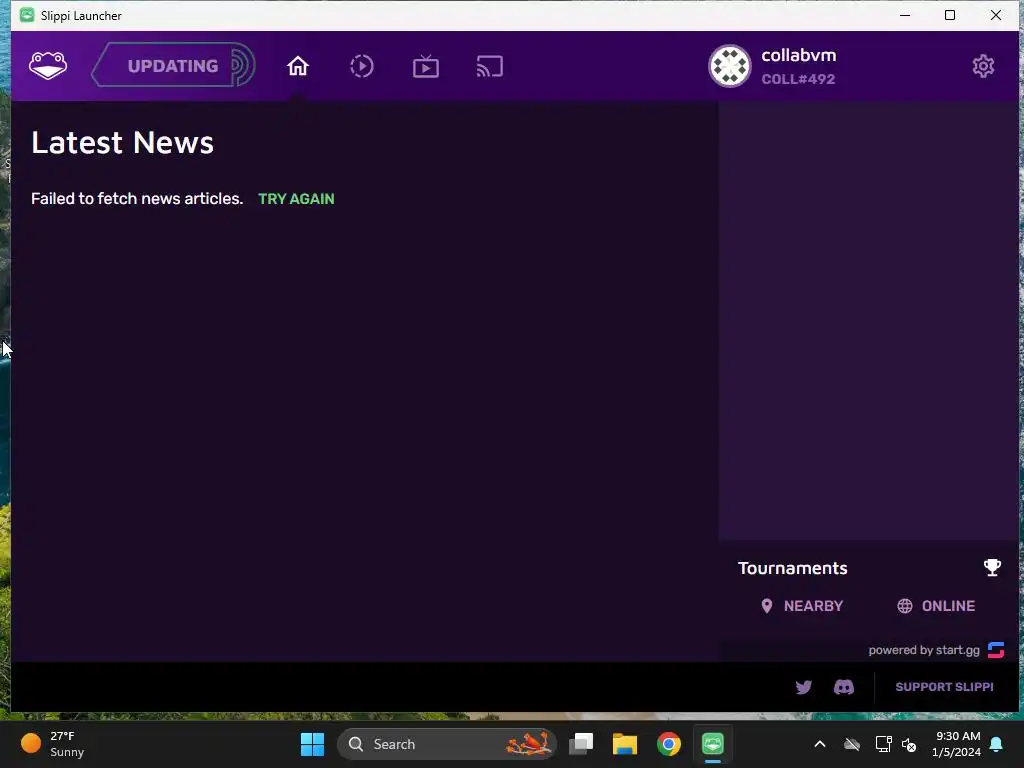Click SUPPORT SLIPPI link

click(944, 687)
